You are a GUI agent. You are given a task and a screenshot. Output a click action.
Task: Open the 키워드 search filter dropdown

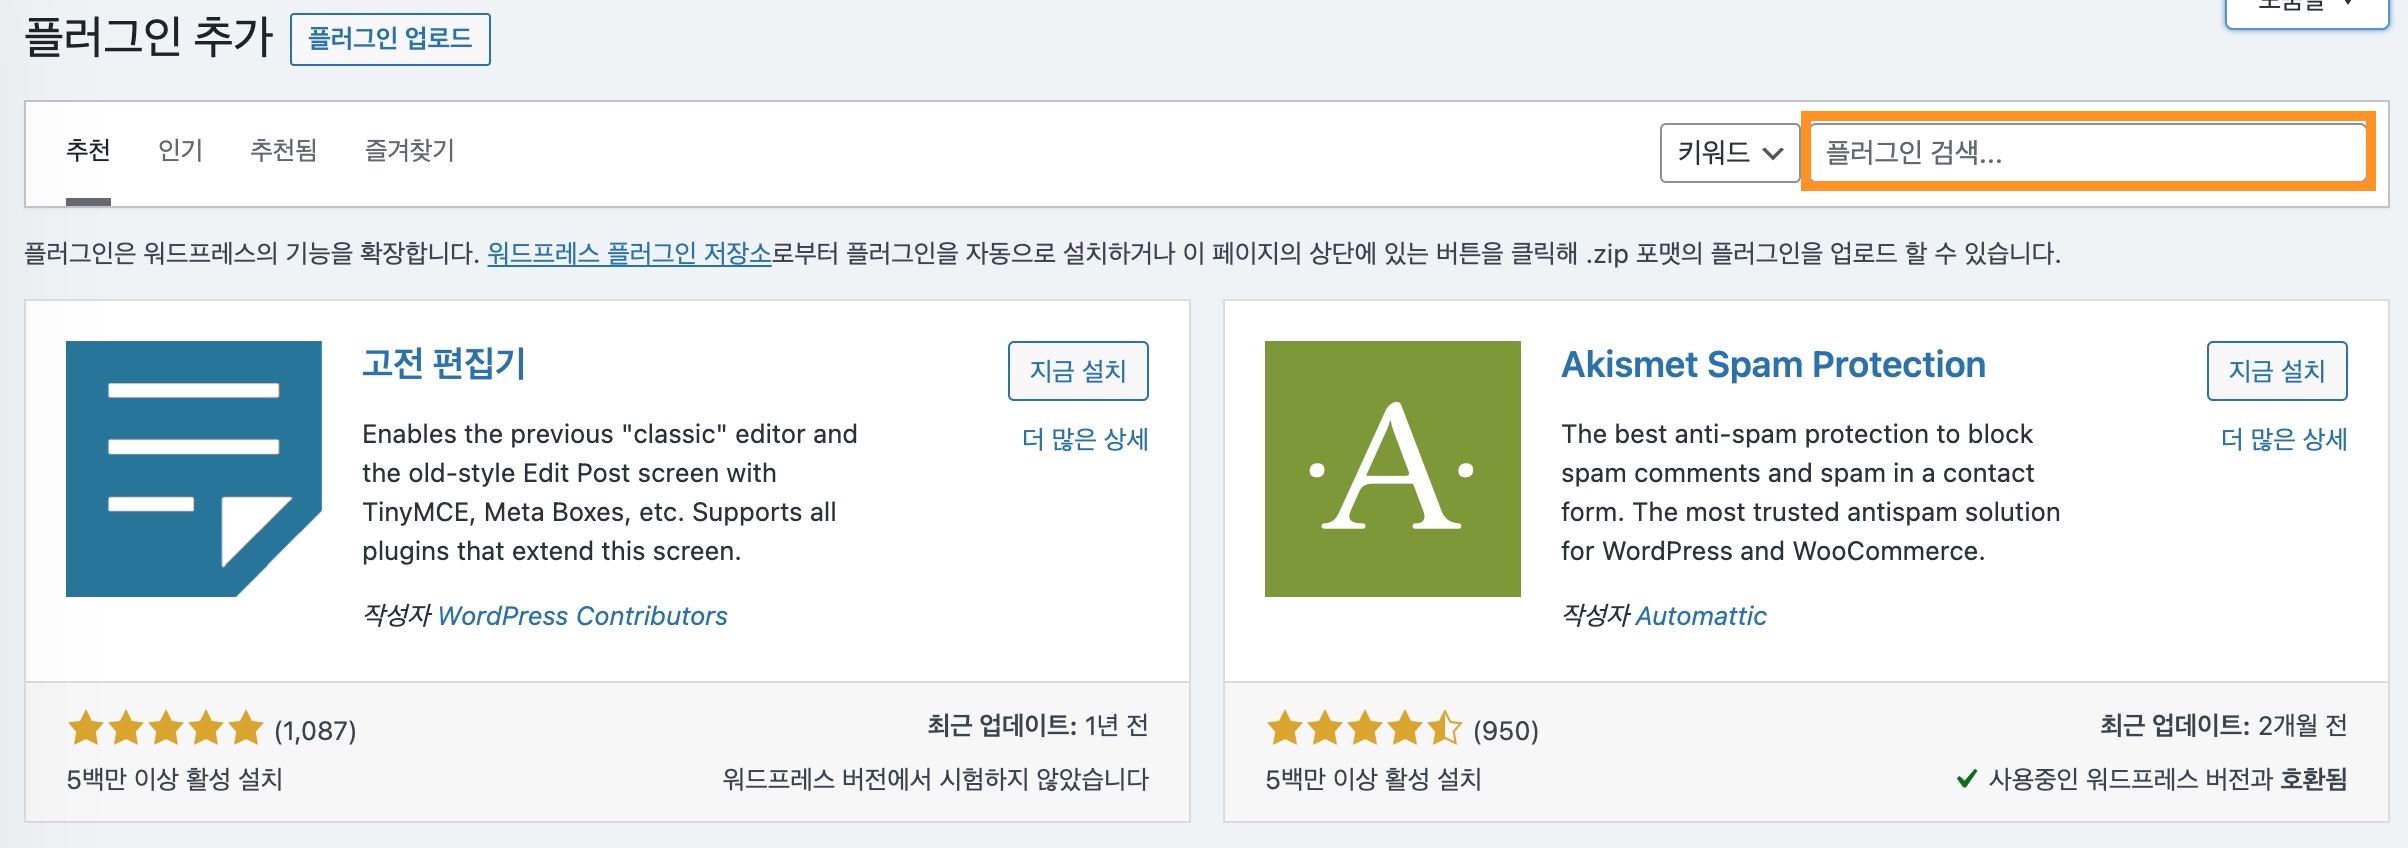point(1730,152)
